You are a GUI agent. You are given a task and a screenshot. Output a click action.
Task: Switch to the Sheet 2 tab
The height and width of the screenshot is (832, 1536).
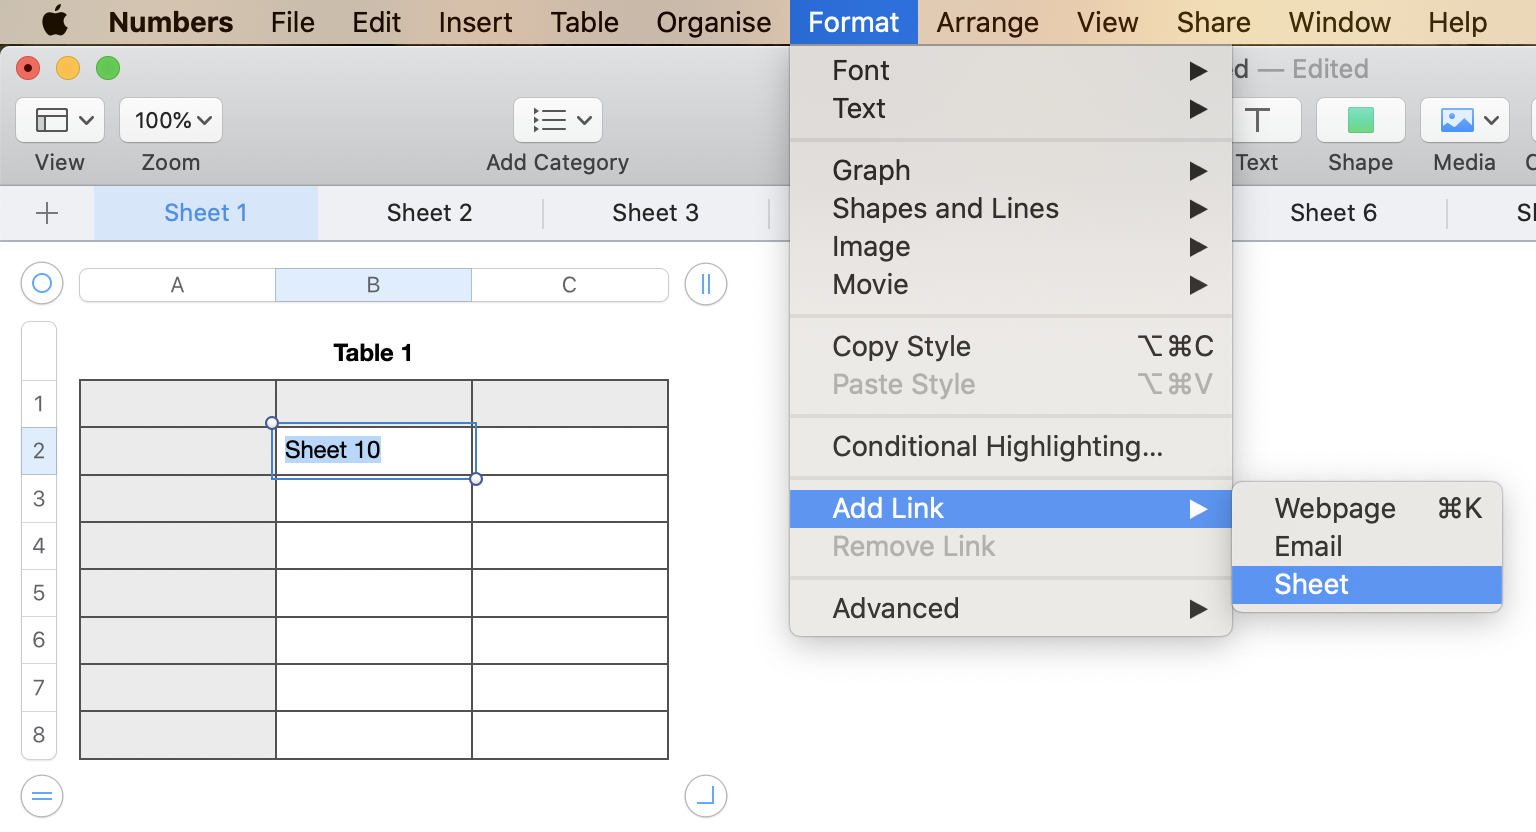(429, 213)
